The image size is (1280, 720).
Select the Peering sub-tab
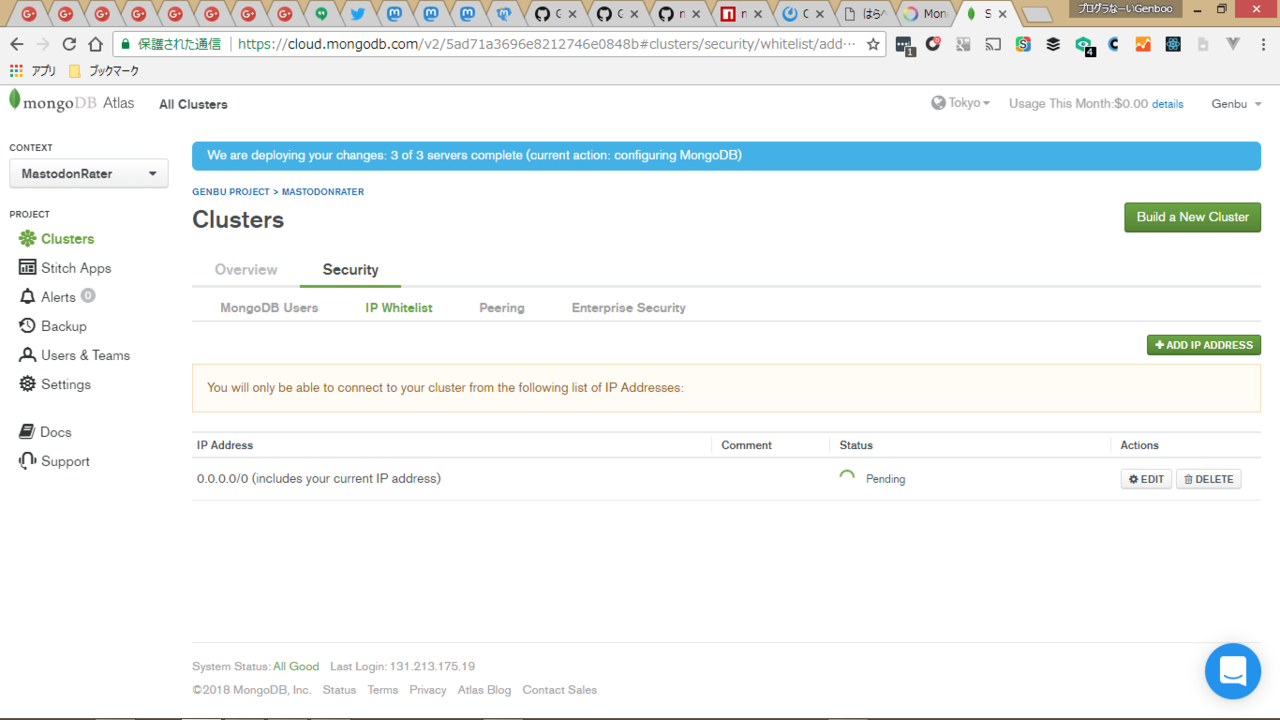click(x=501, y=308)
